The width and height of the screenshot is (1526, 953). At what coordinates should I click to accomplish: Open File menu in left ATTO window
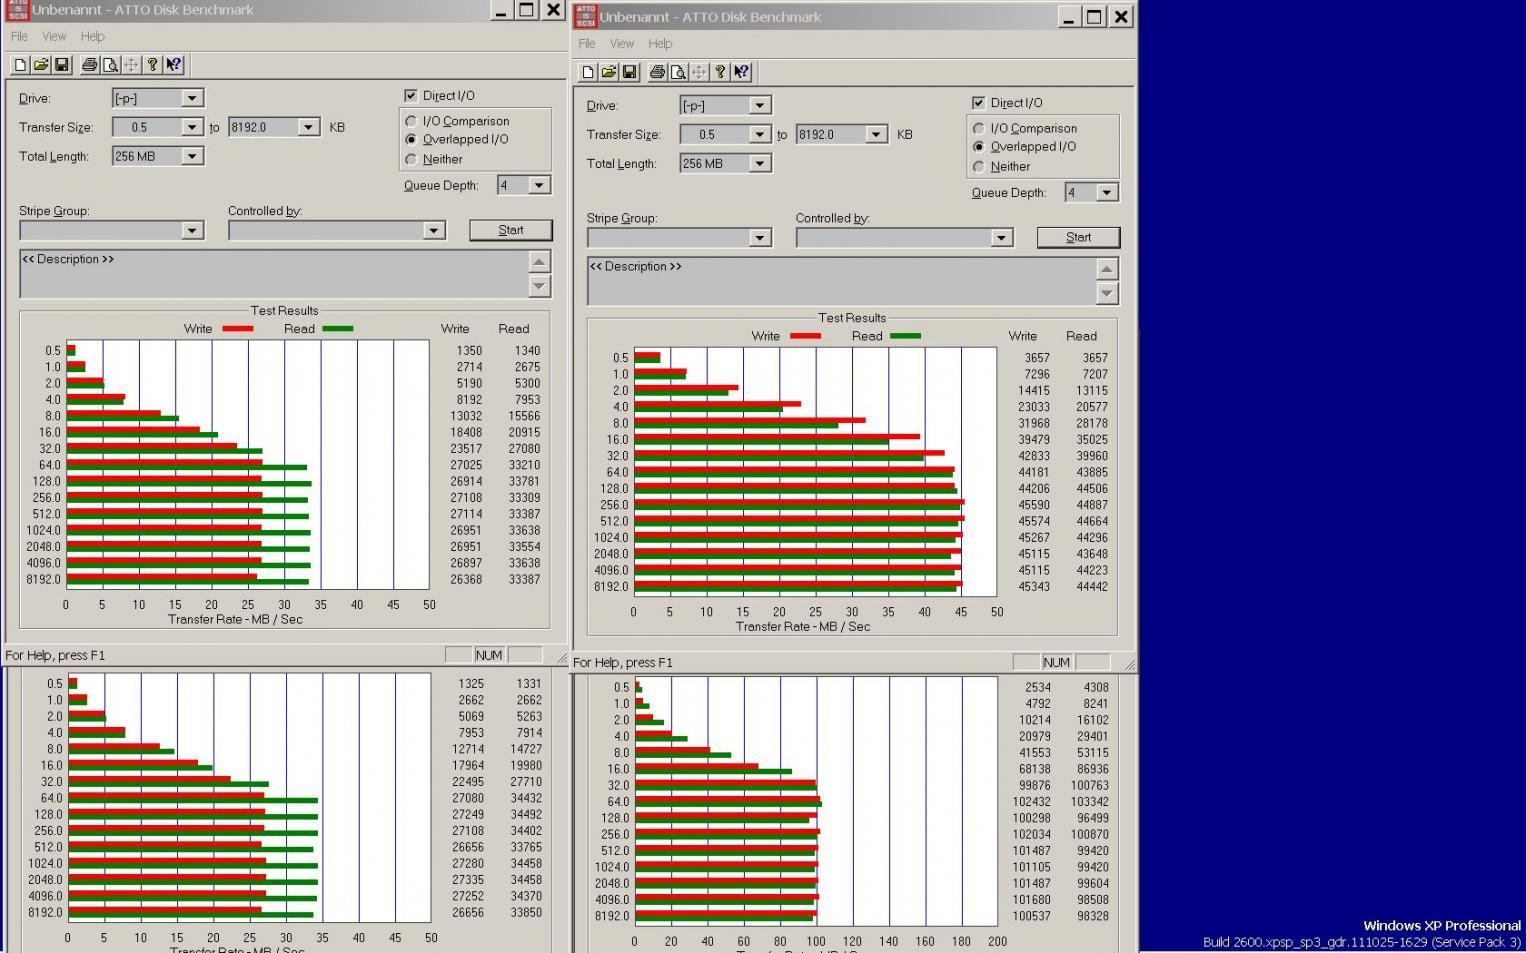(19, 36)
